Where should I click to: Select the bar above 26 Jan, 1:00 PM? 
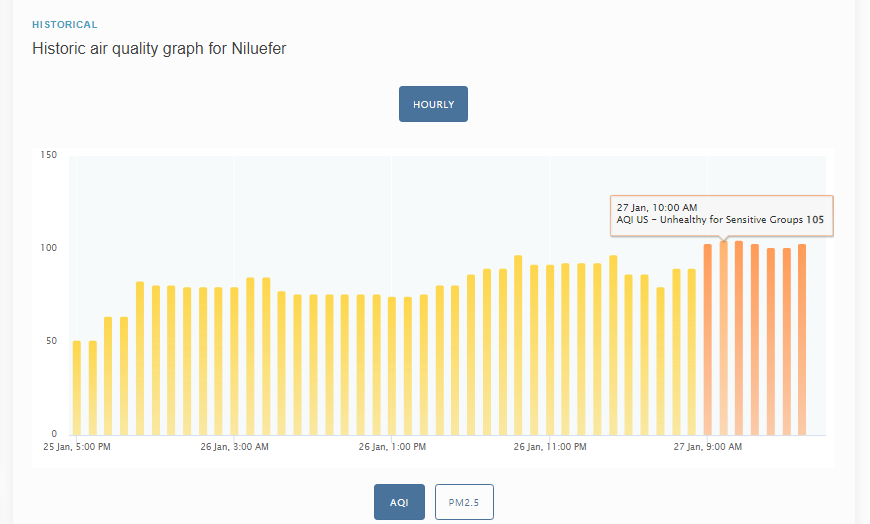[392, 366]
